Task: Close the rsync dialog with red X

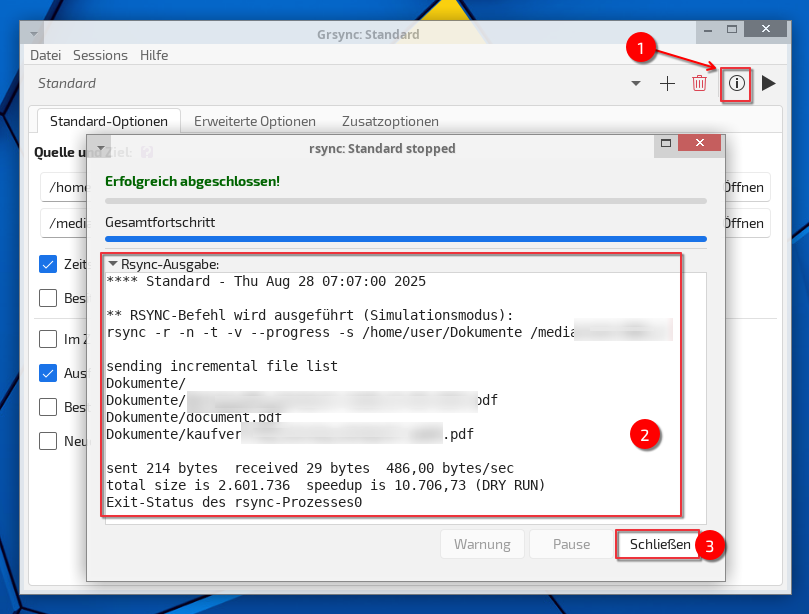Action: [x=700, y=143]
